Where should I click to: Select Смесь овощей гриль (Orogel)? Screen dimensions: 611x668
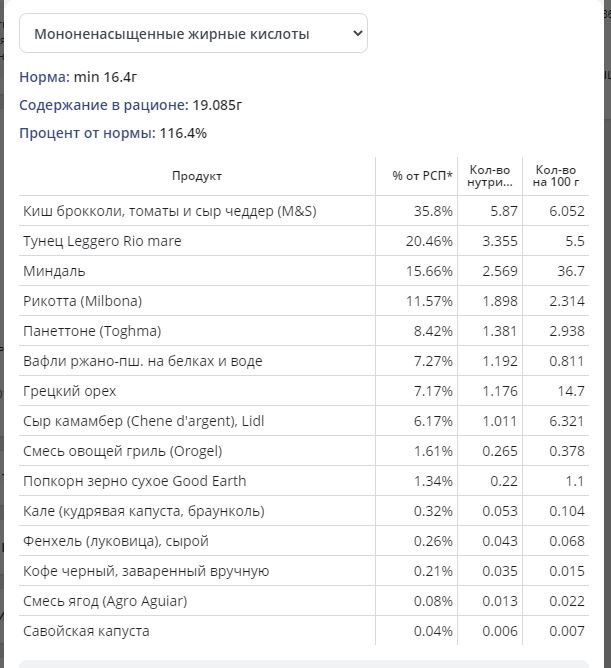tap(304, 451)
